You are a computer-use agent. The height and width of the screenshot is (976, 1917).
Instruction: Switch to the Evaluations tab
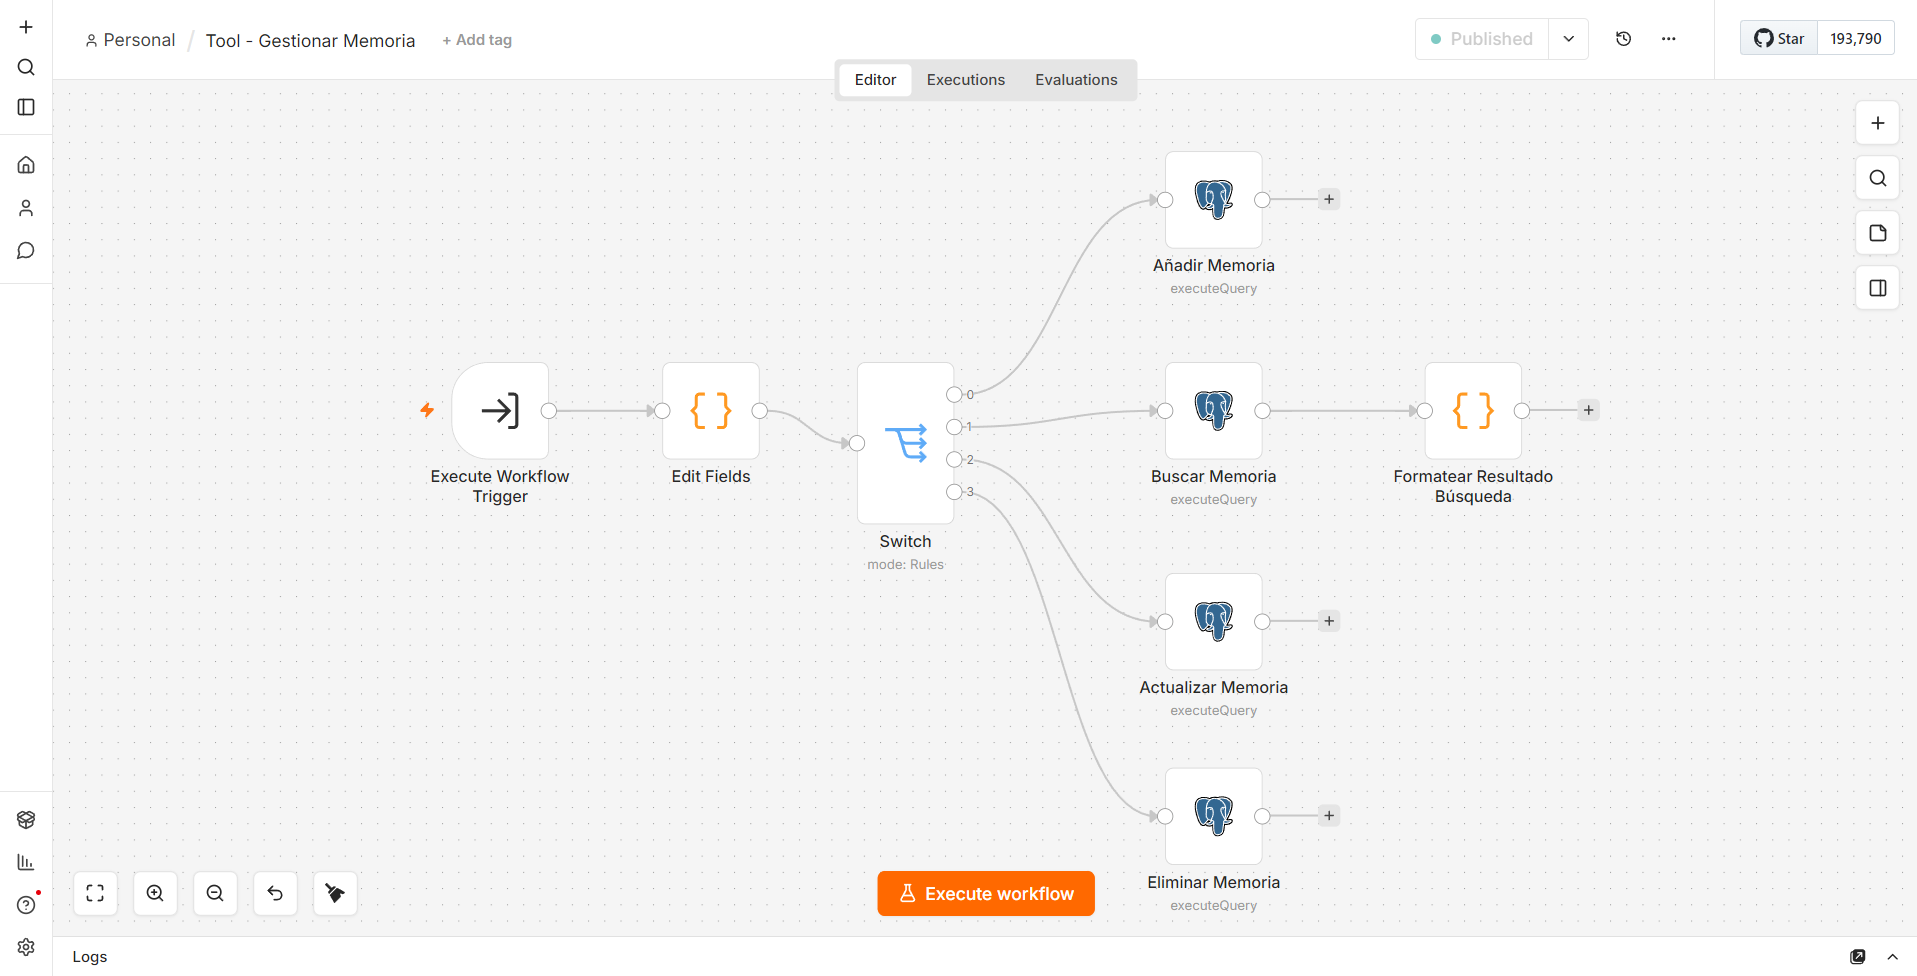coord(1076,80)
